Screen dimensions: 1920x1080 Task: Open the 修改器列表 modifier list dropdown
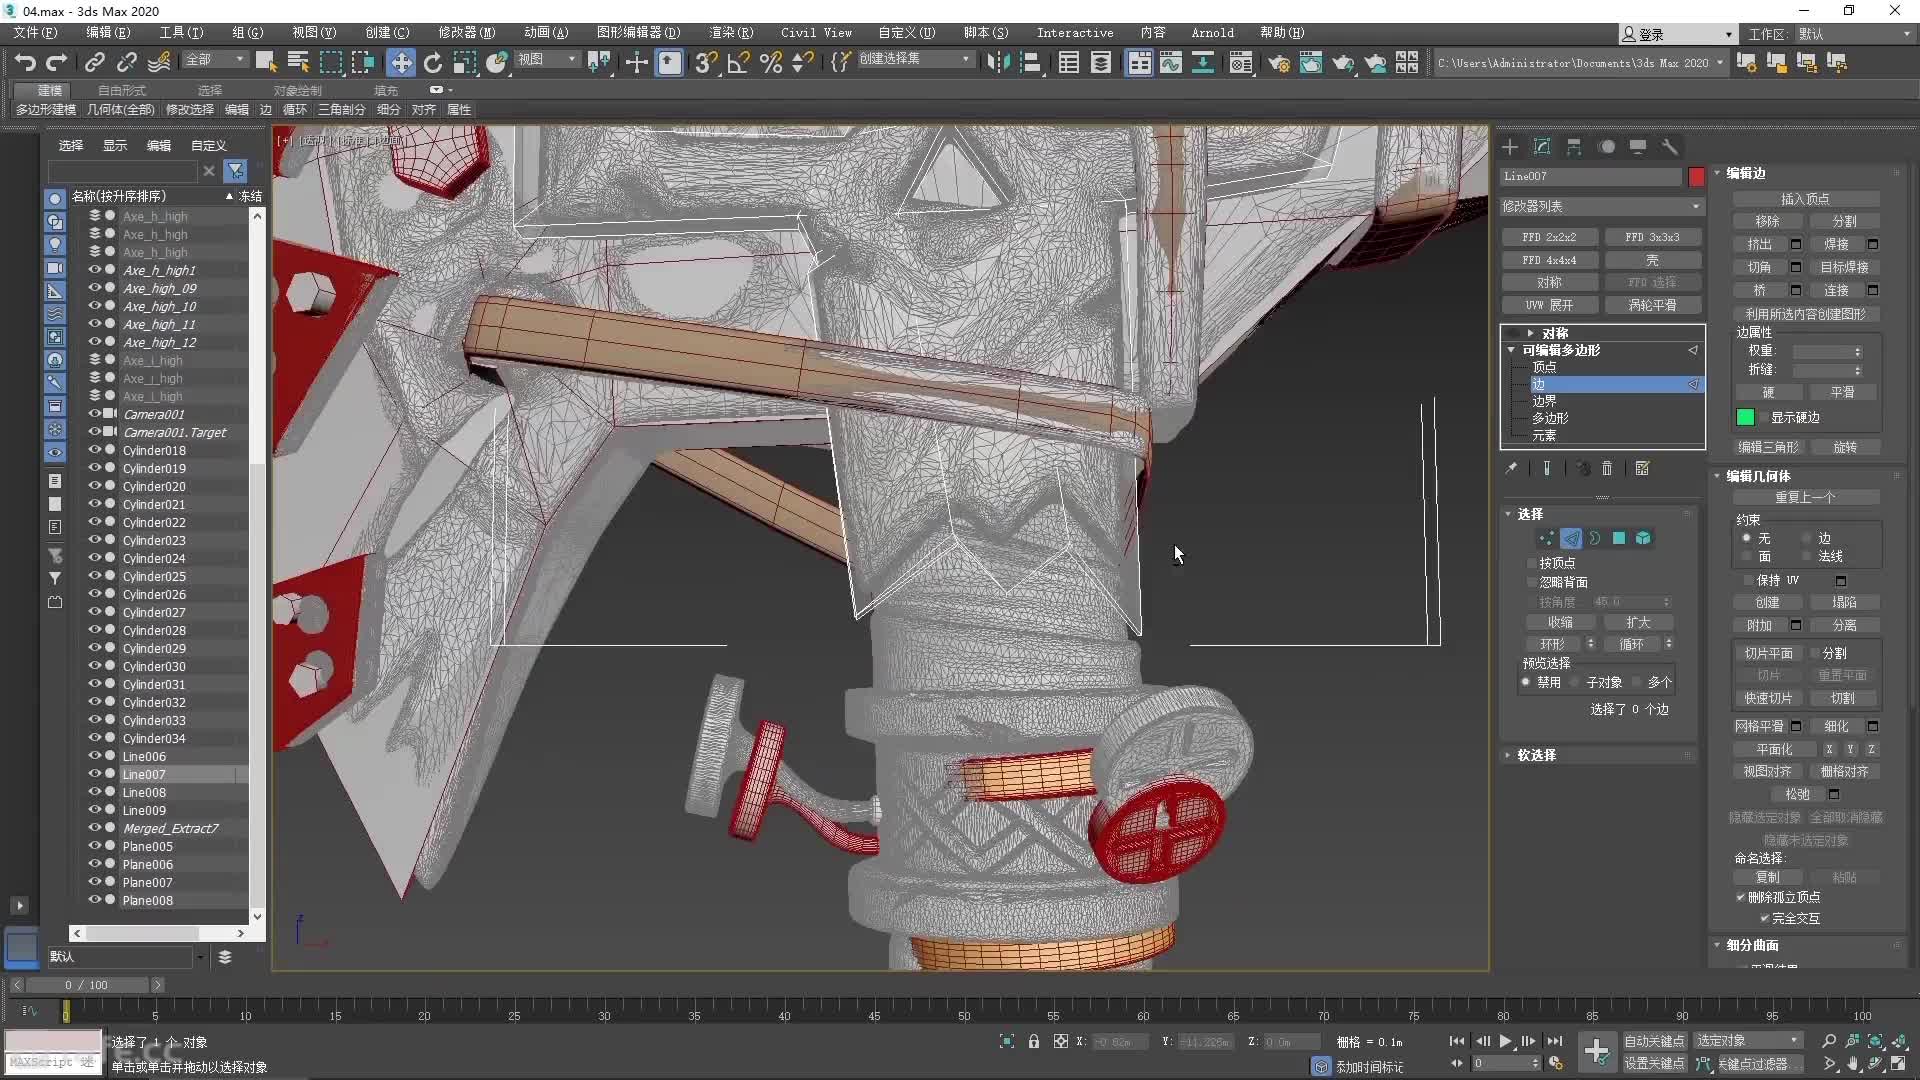1601,206
